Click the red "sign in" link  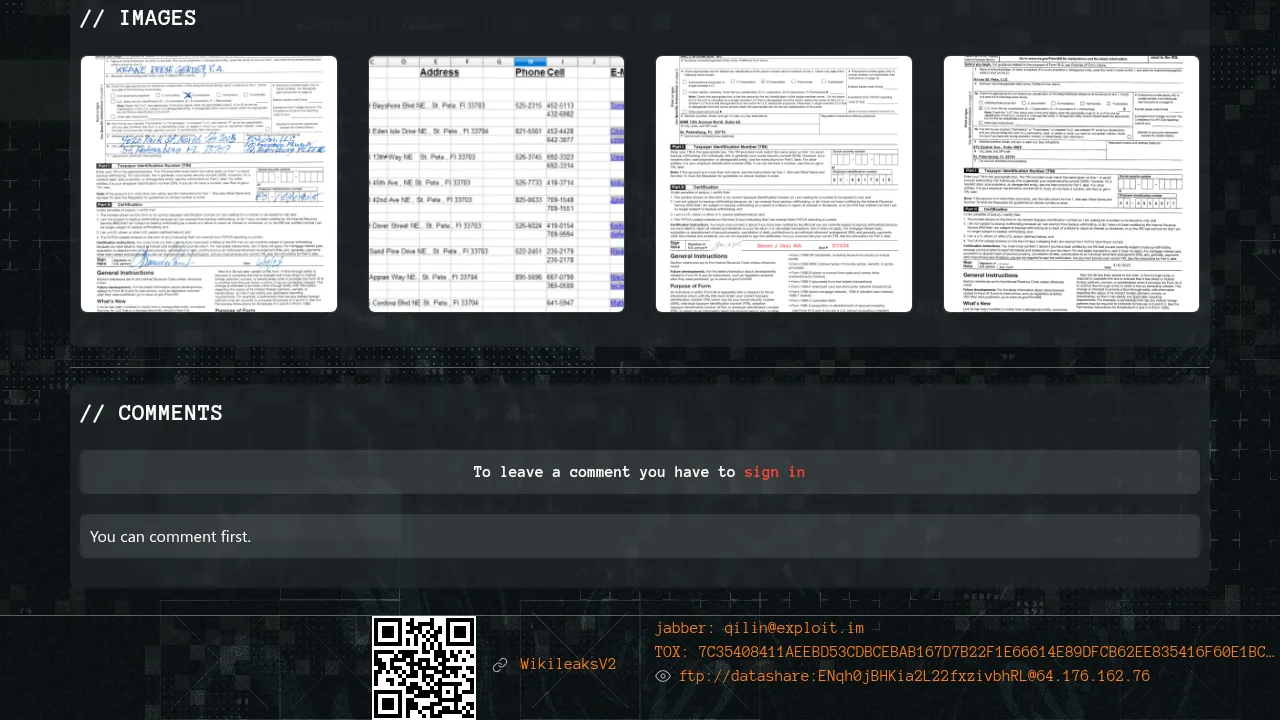(774, 472)
